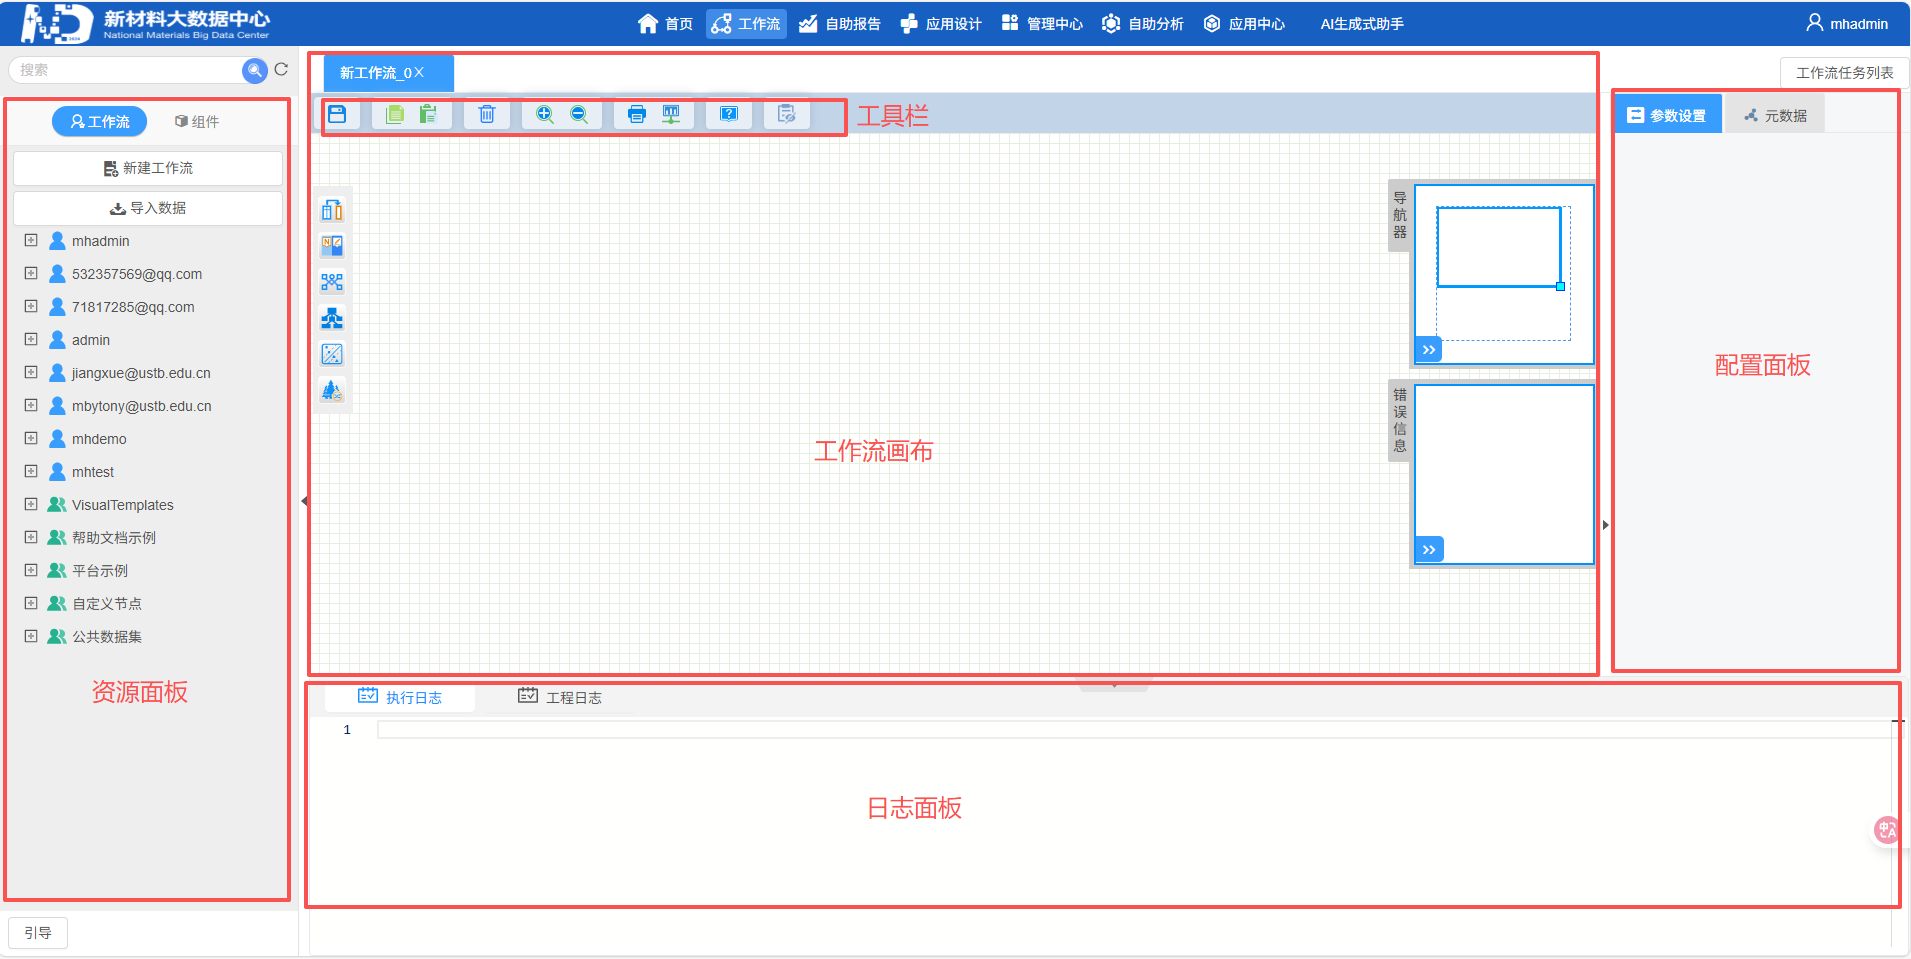The width and height of the screenshot is (1911, 959).
Task: Click the printer icon in toolbar
Action: (637, 114)
